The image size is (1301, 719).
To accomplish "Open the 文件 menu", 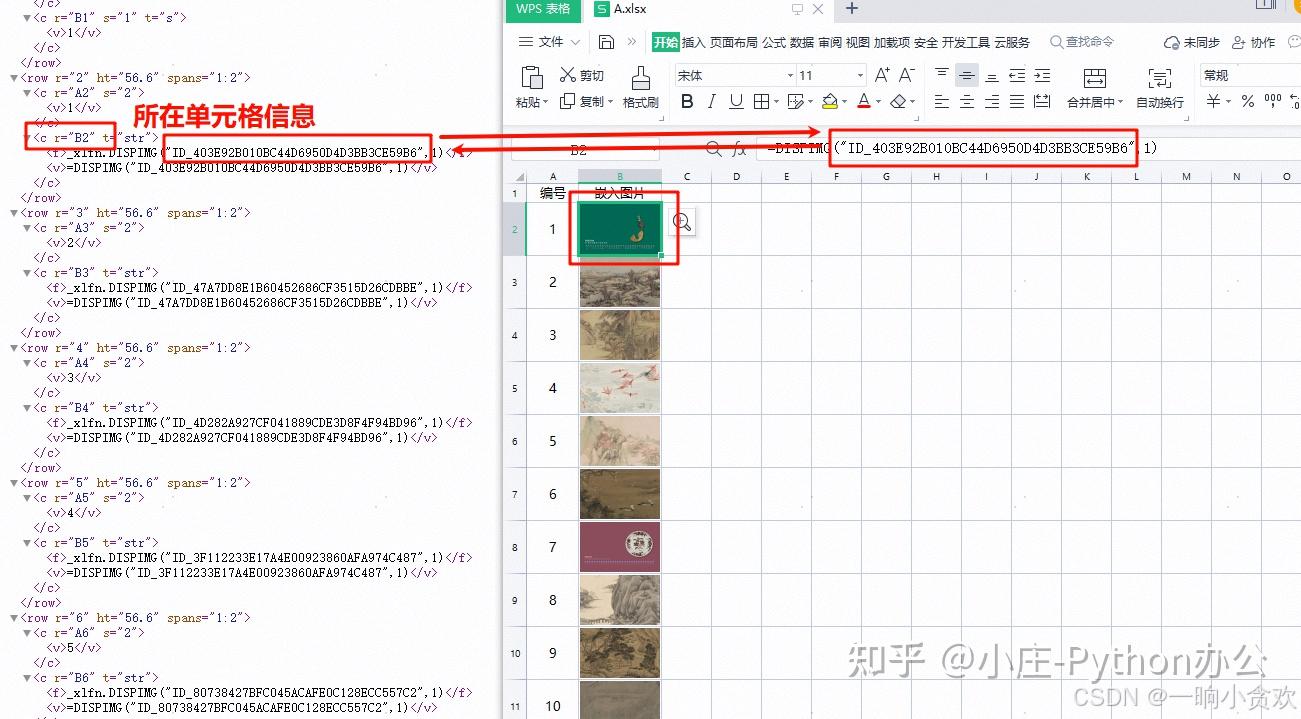I will 549,42.
